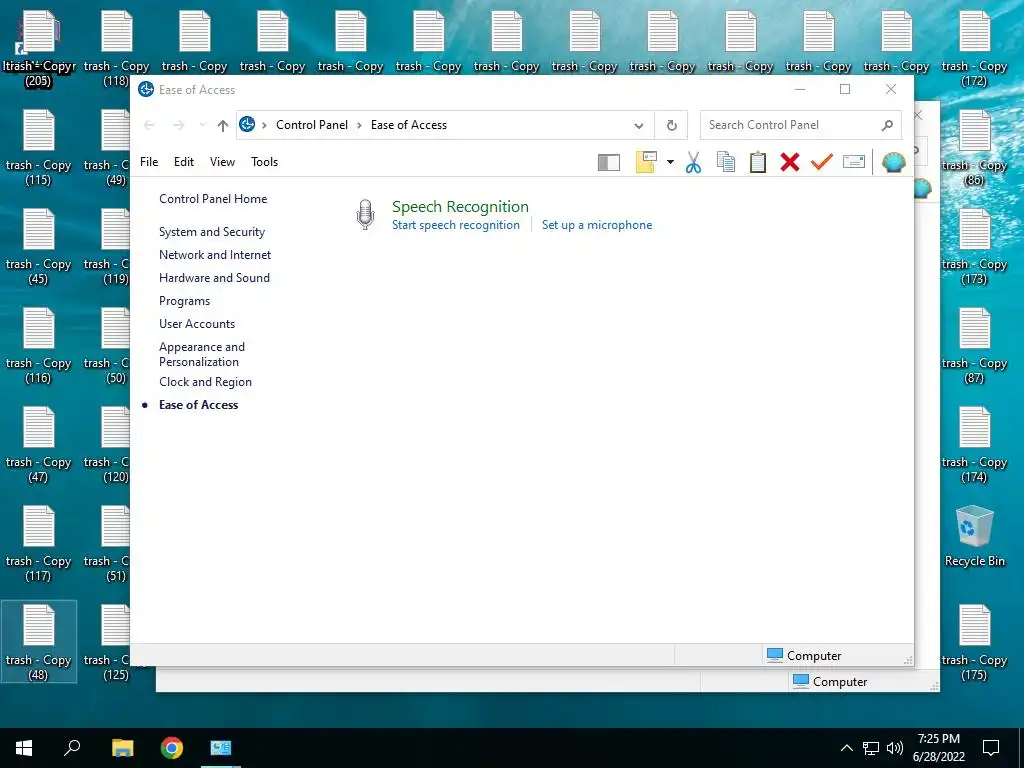Select trash - Copy (86) desktop file
The height and width of the screenshot is (768, 1024).
click(974, 148)
